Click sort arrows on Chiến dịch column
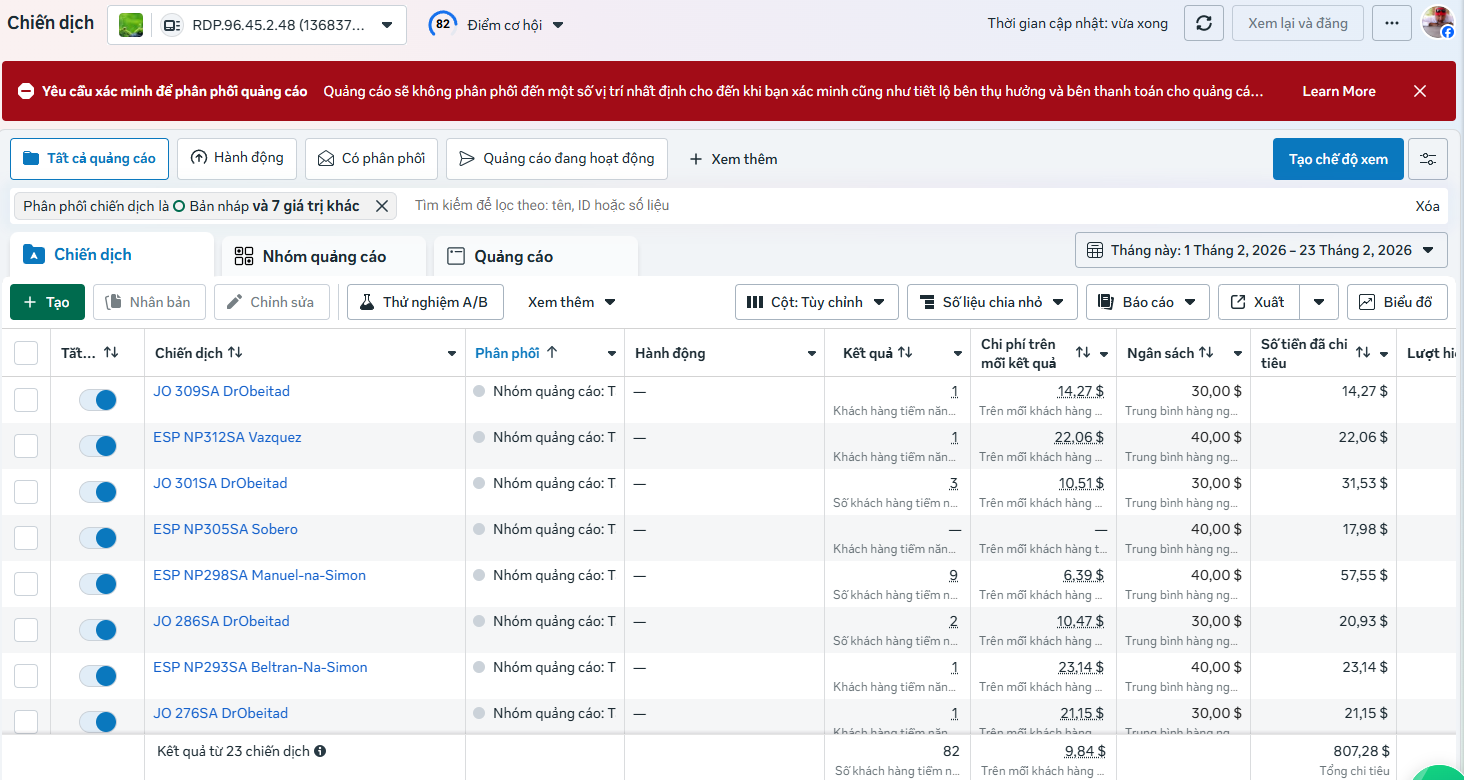This screenshot has width=1464, height=780. (235, 352)
